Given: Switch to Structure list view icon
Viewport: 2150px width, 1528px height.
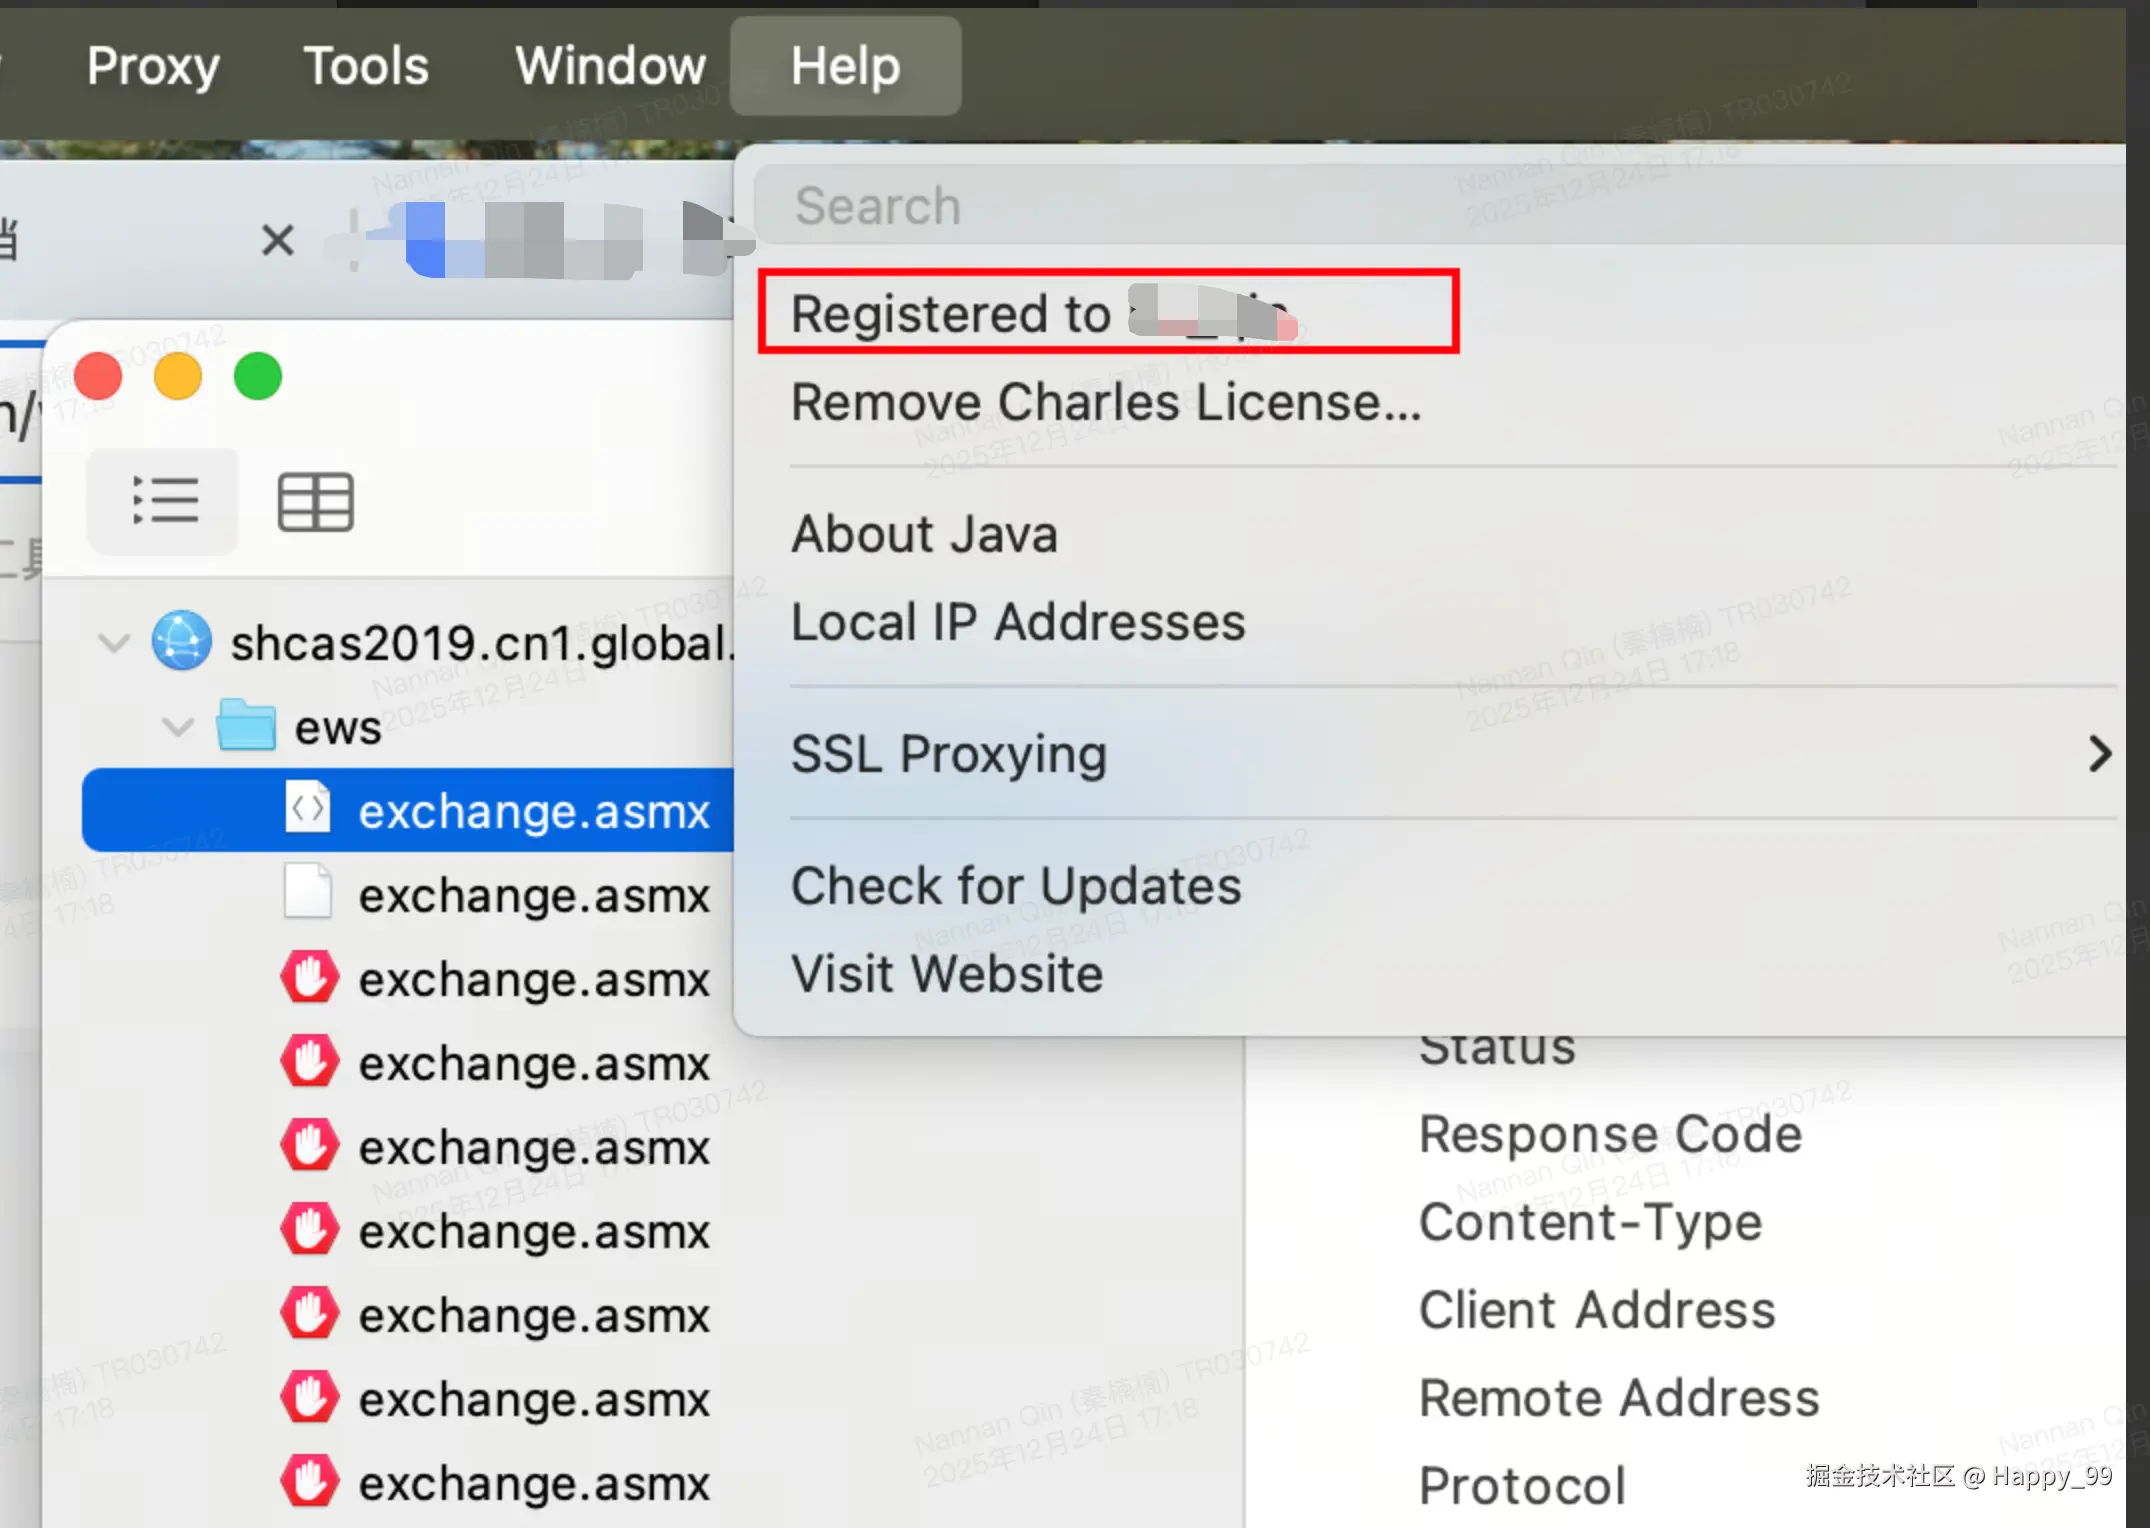Looking at the screenshot, I should pyautogui.click(x=164, y=501).
